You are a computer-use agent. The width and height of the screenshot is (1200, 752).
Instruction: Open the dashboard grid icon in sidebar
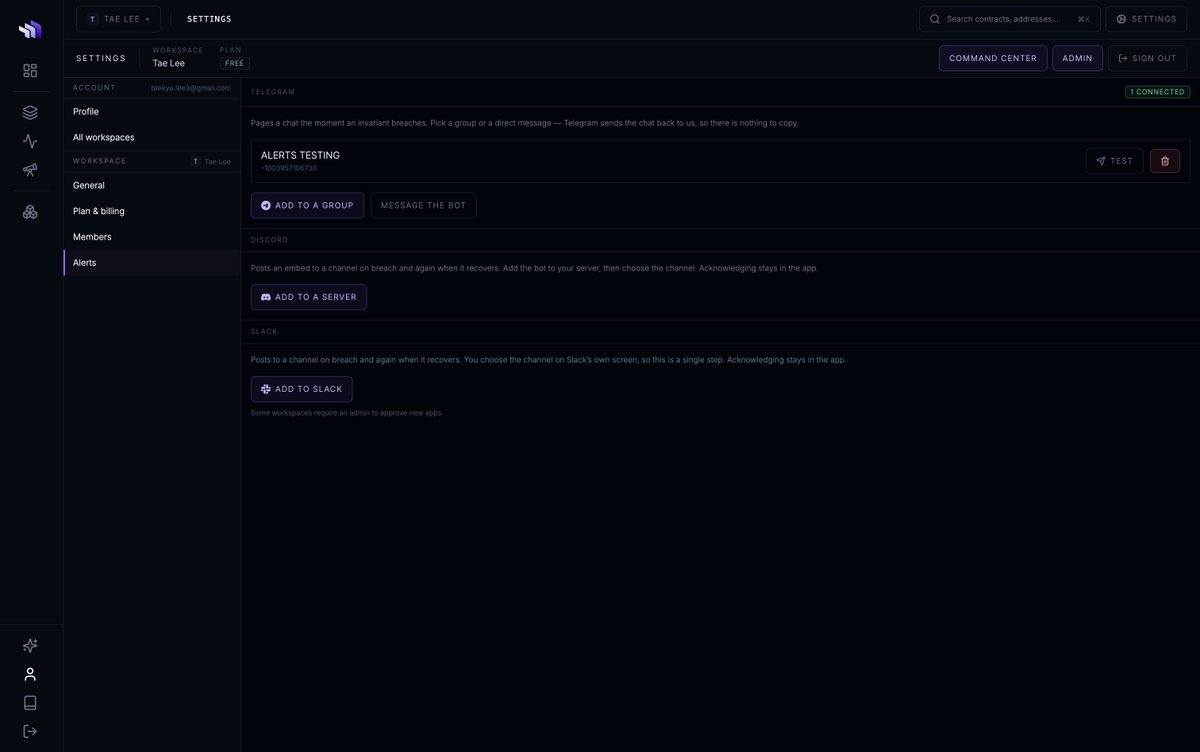pos(30,71)
